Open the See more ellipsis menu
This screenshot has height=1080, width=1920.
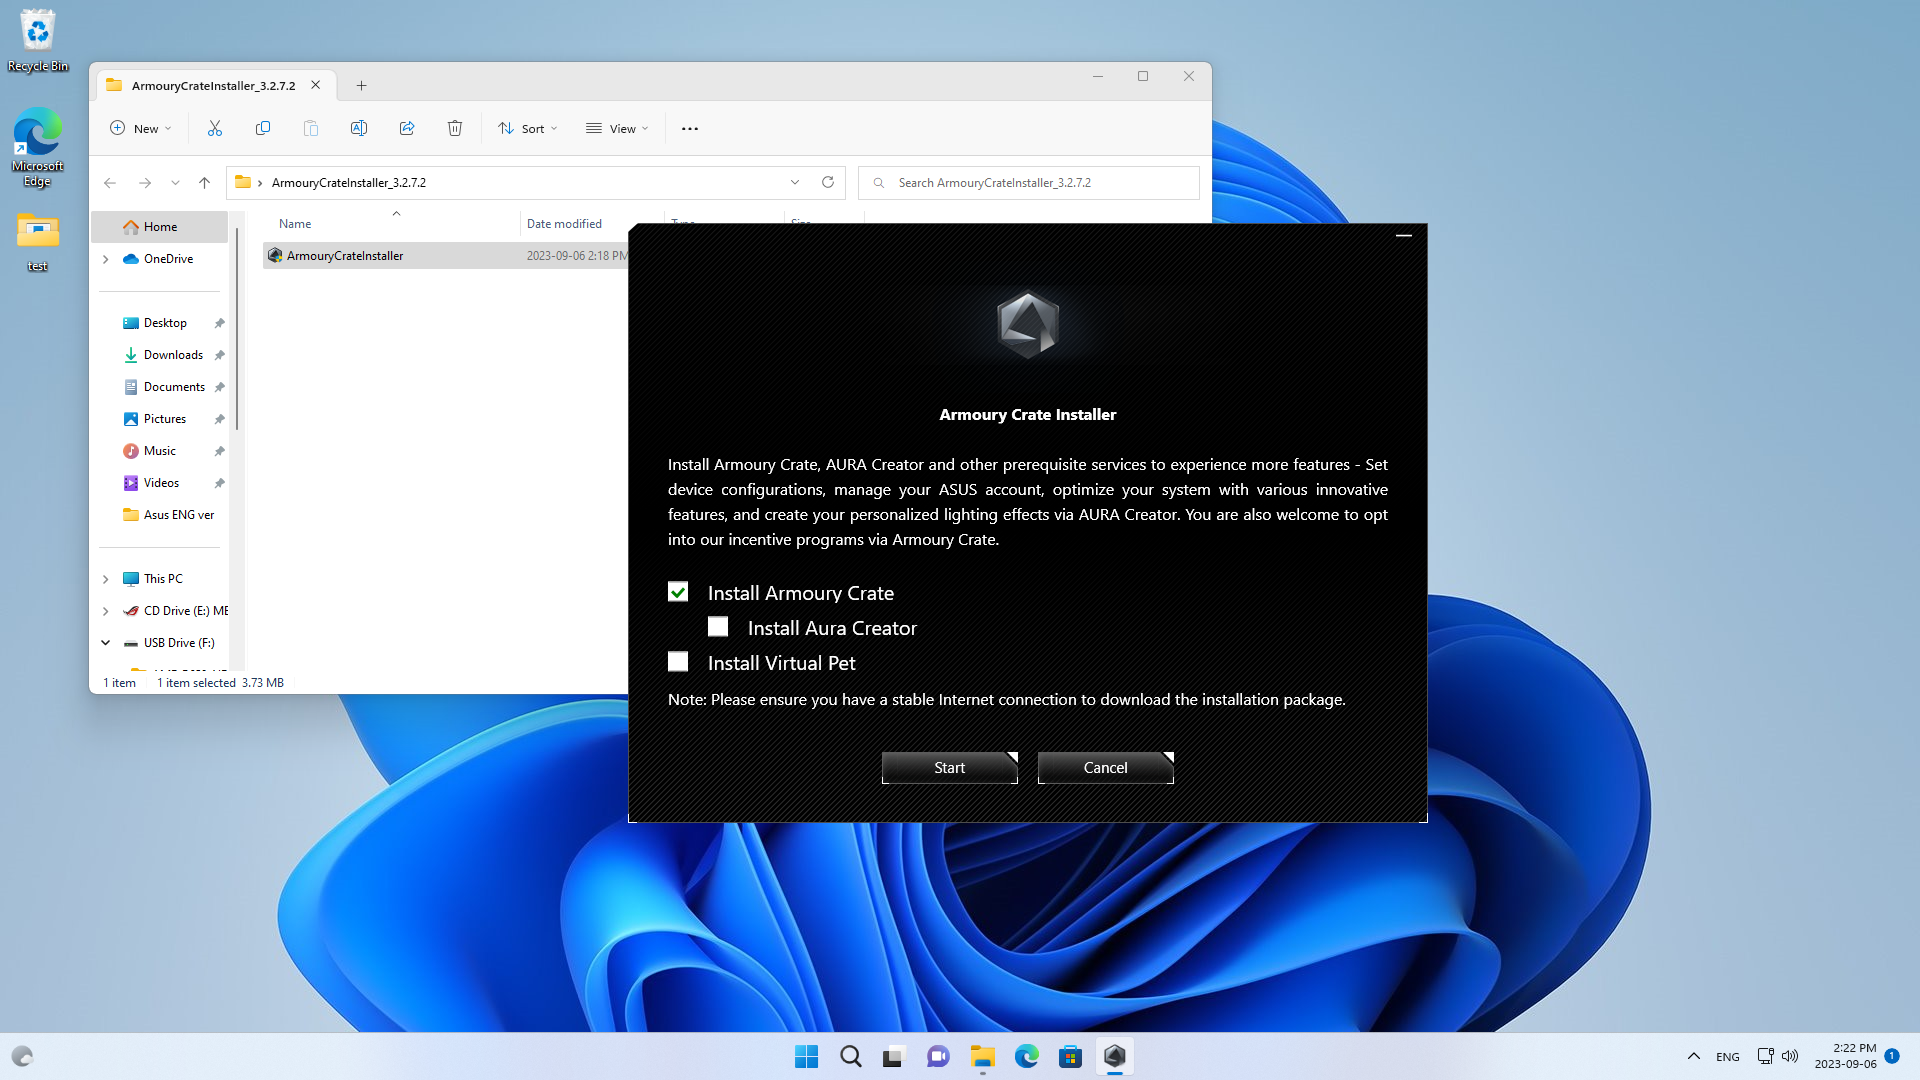tap(690, 128)
